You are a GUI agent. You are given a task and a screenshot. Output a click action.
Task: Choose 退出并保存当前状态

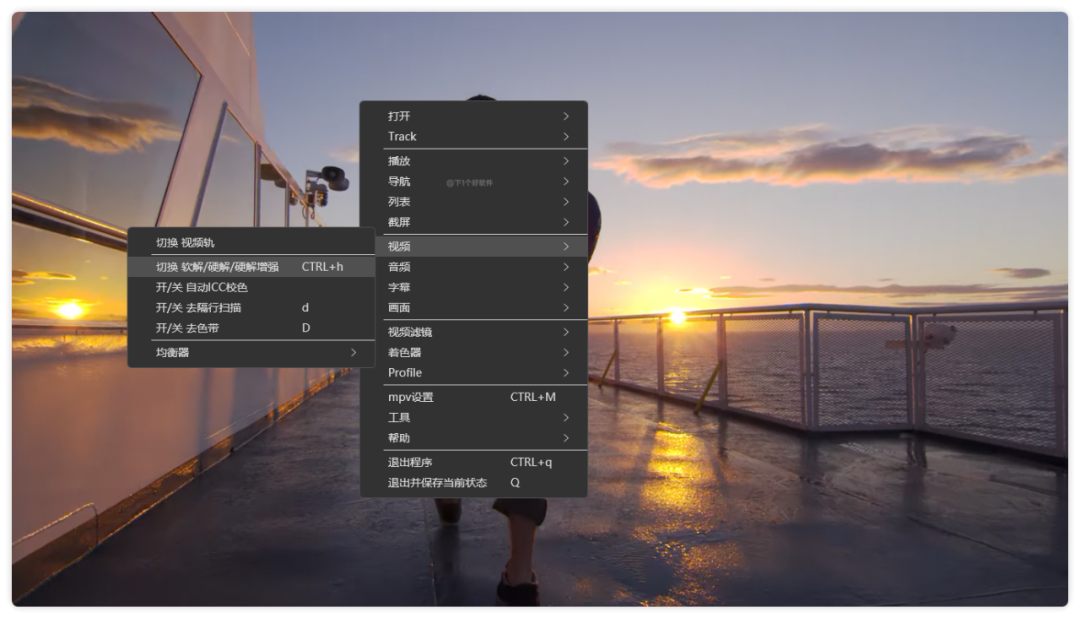coord(473,482)
